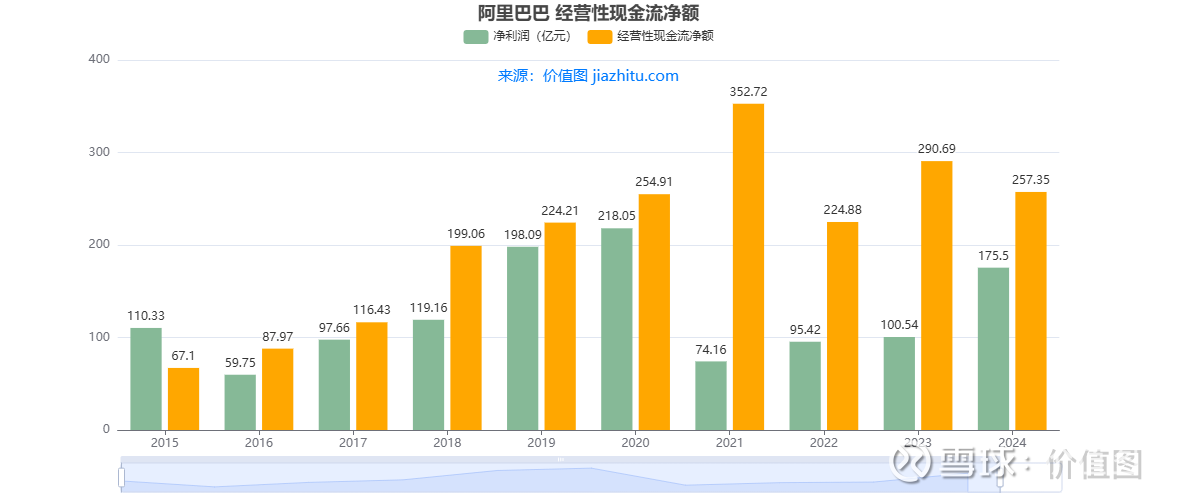Click the 100 y-axis tick label
Screen dimensions: 1177x500
point(100,338)
